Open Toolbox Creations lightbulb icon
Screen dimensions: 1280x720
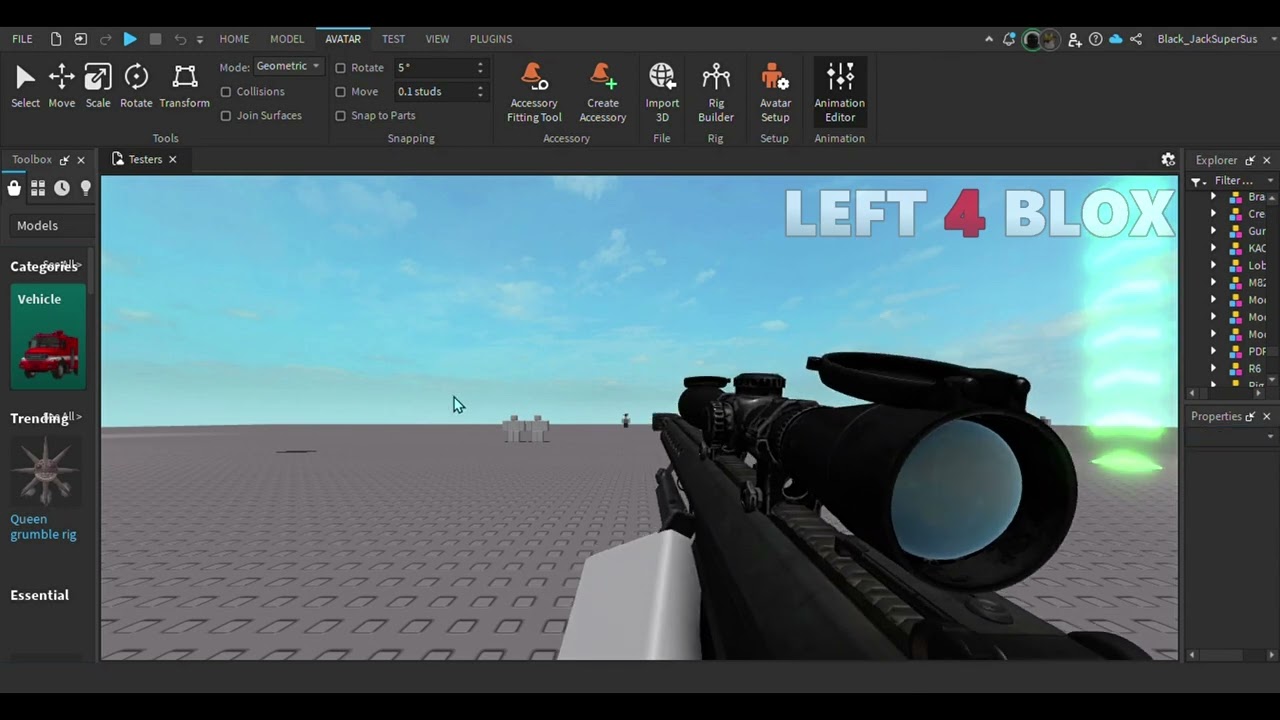point(86,188)
